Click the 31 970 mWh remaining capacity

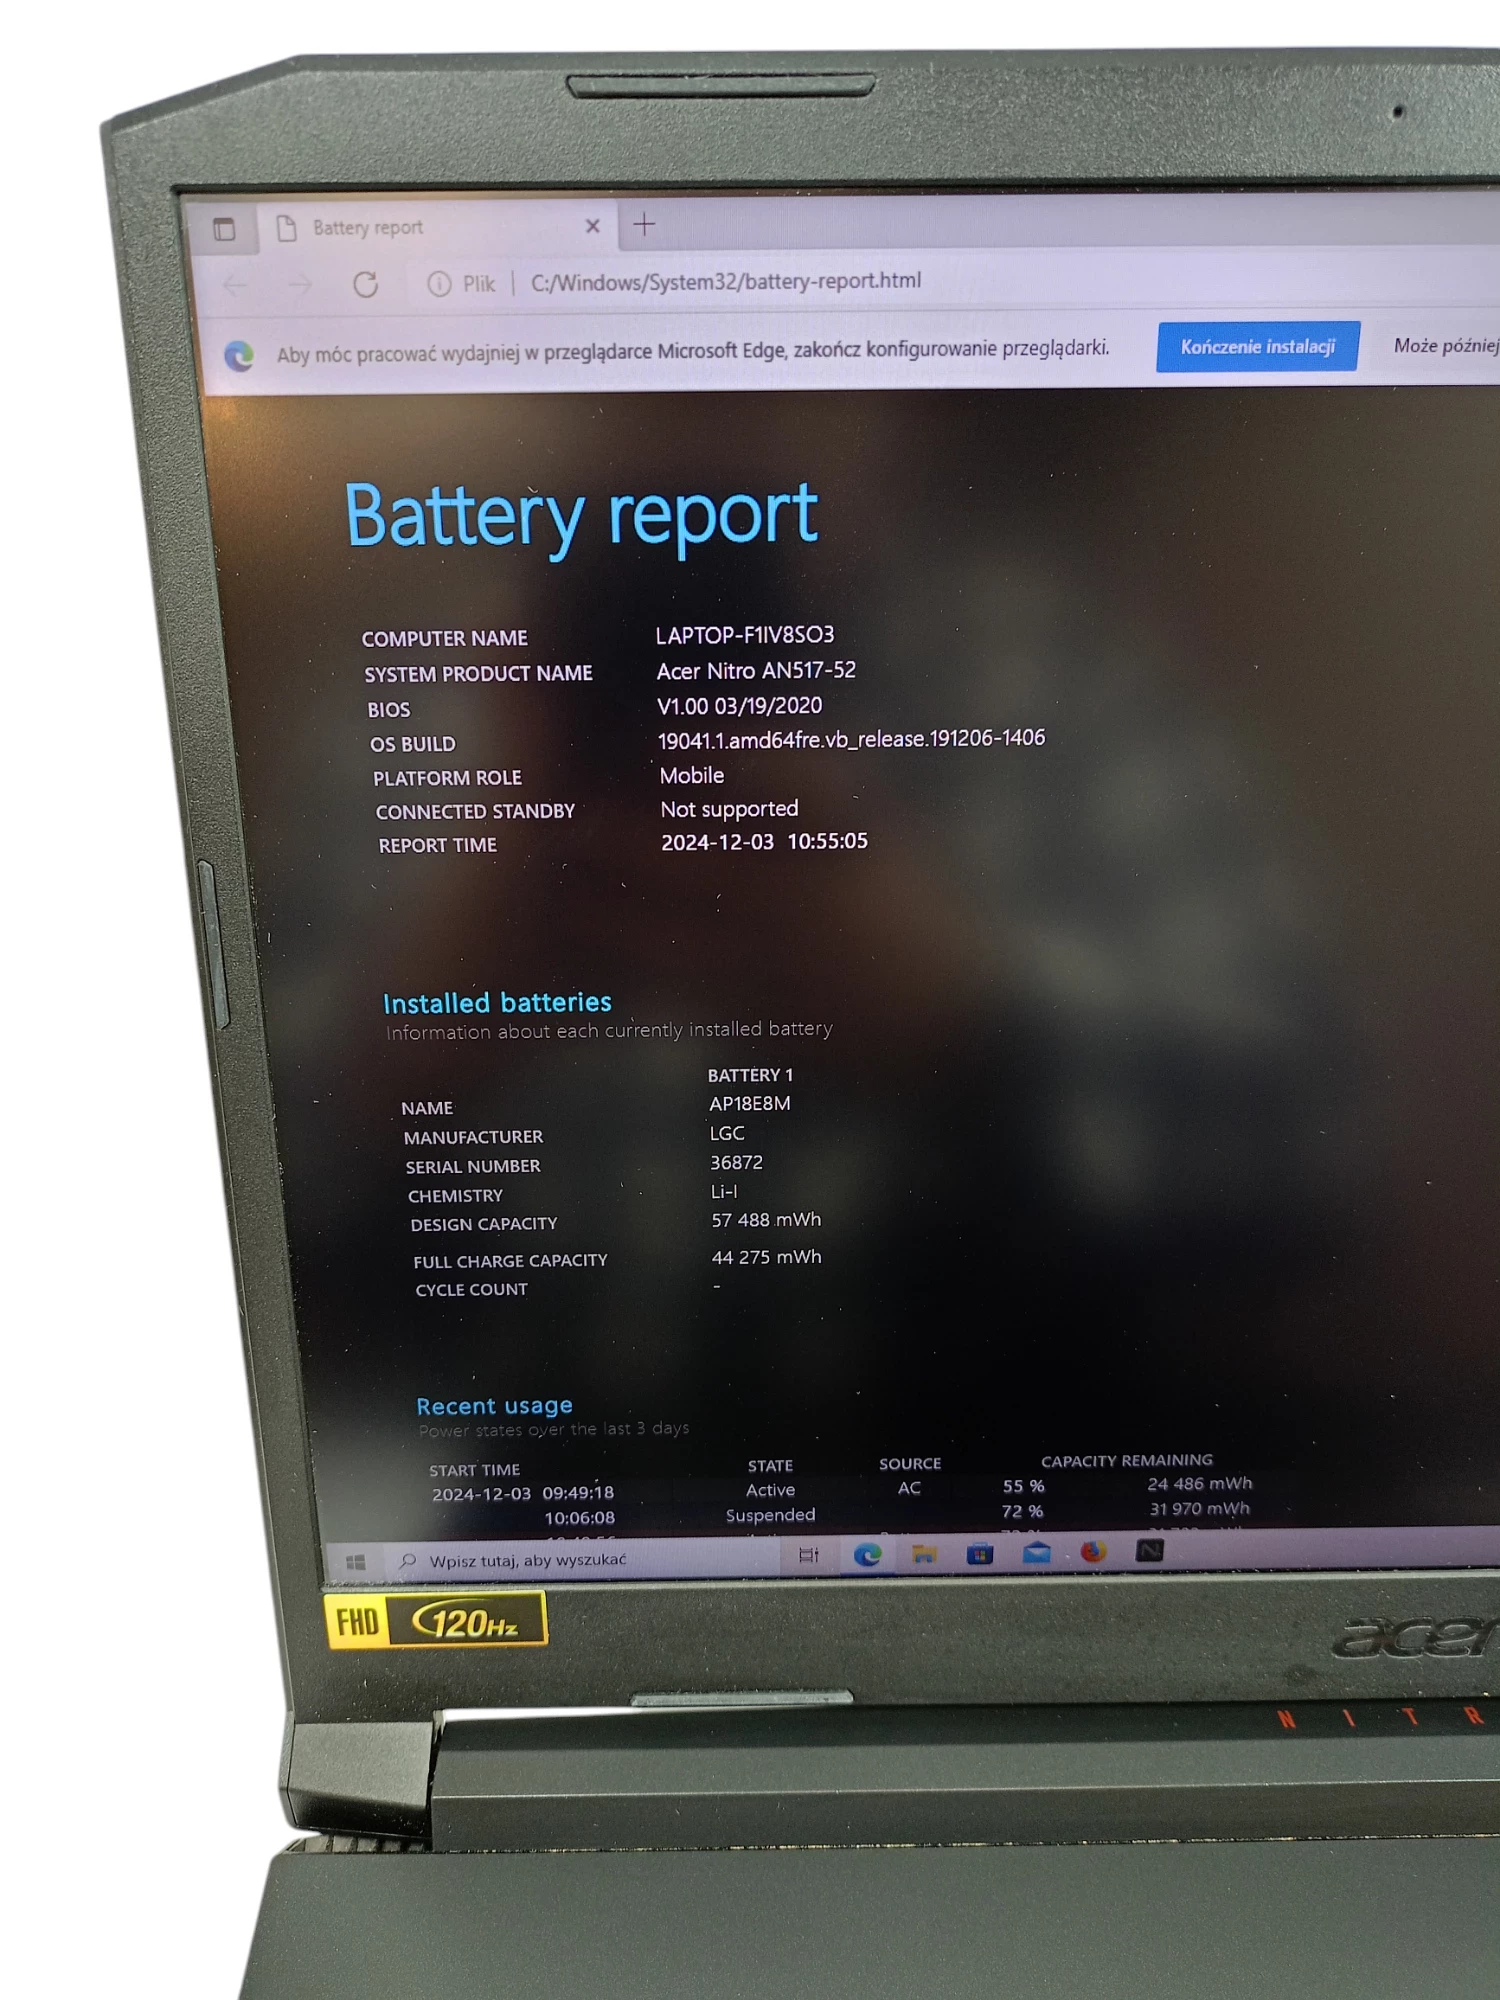[x=1199, y=1509]
